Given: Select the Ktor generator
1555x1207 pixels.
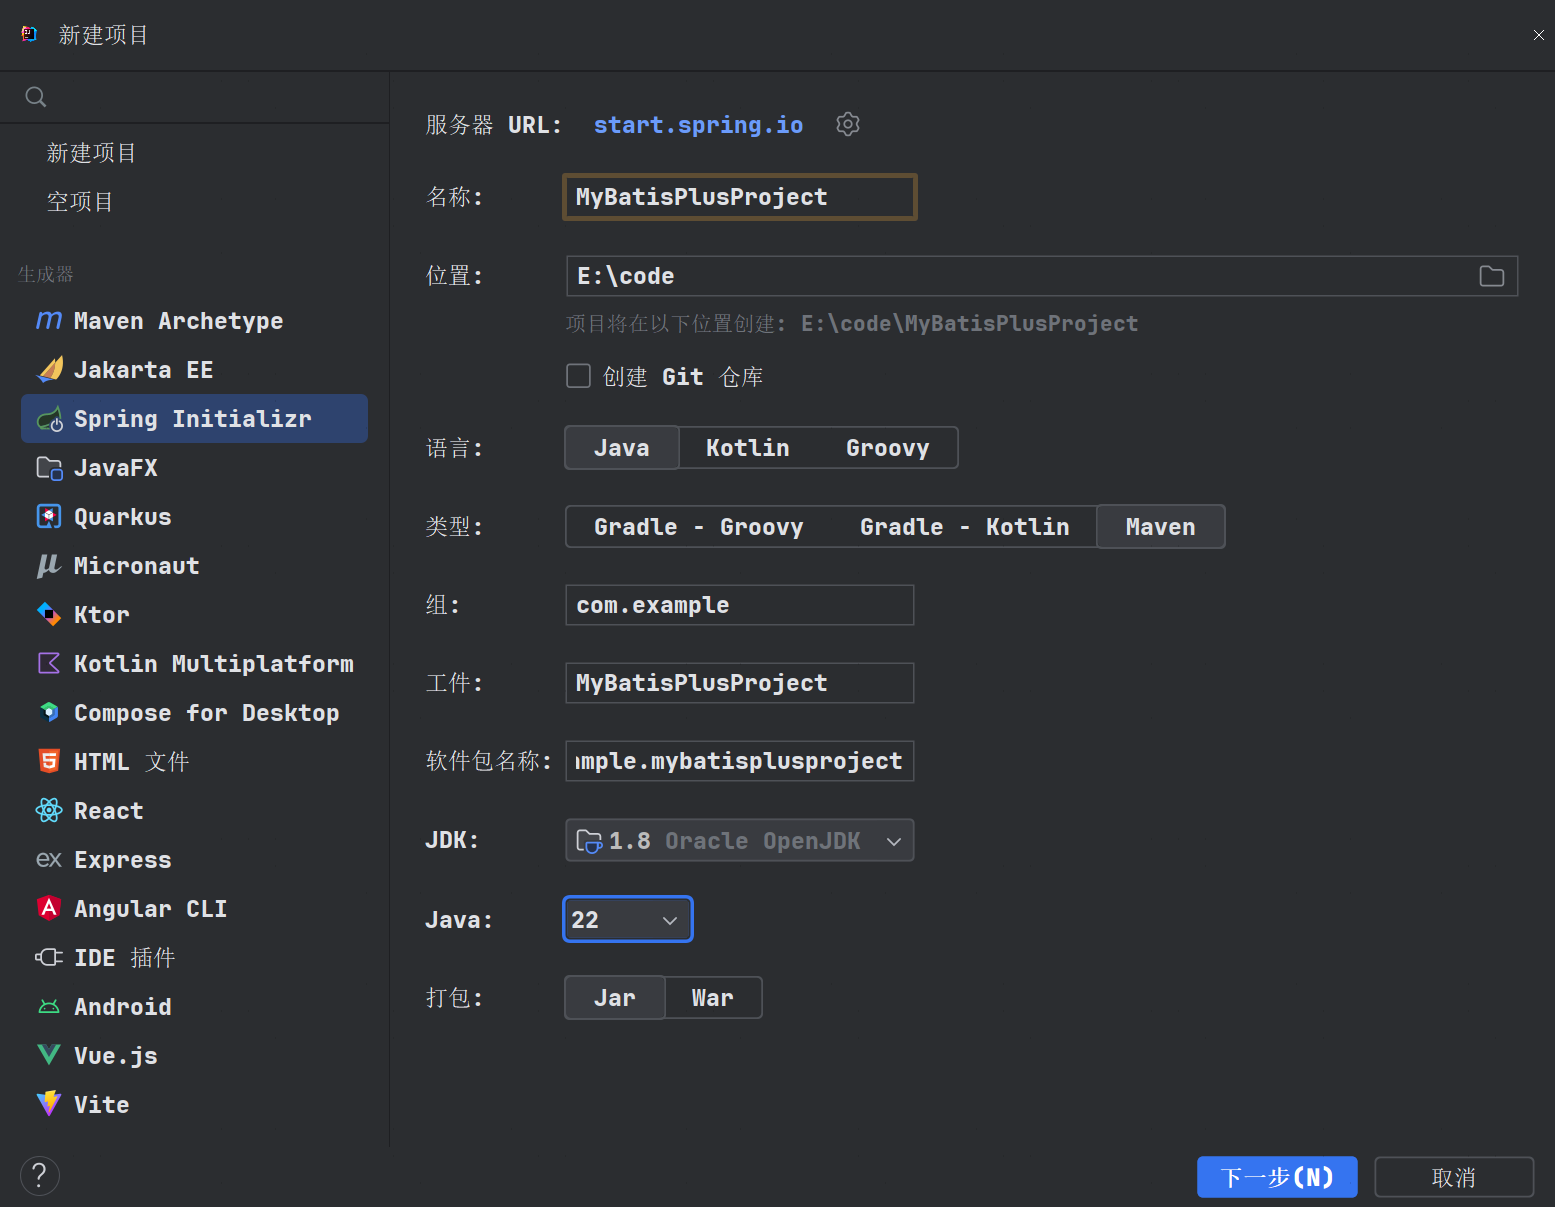Looking at the screenshot, I should tap(195, 615).
